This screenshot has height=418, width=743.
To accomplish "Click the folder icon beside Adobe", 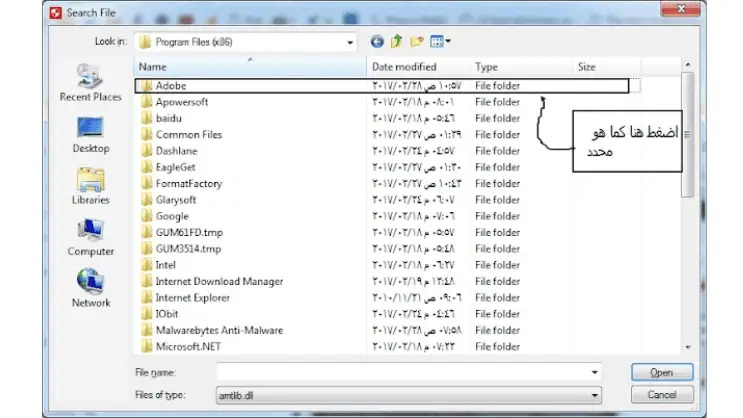I will (146, 86).
